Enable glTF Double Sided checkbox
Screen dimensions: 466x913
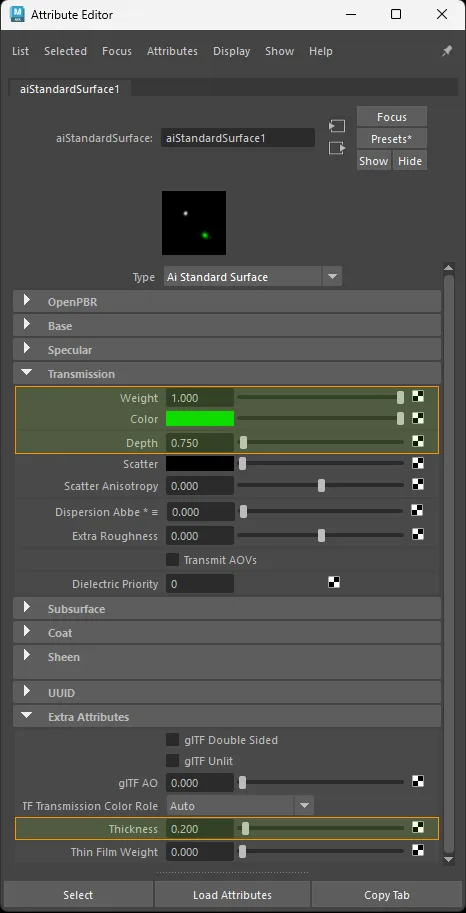click(x=172, y=739)
